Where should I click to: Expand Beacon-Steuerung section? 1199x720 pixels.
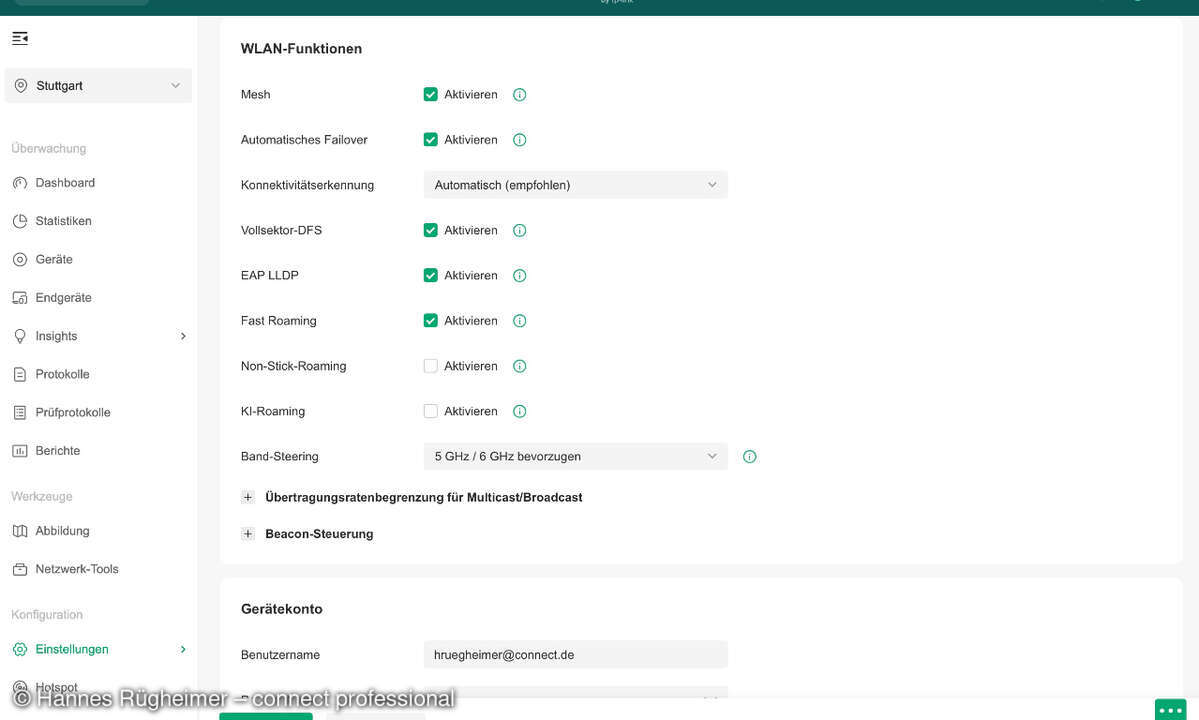click(x=248, y=534)
